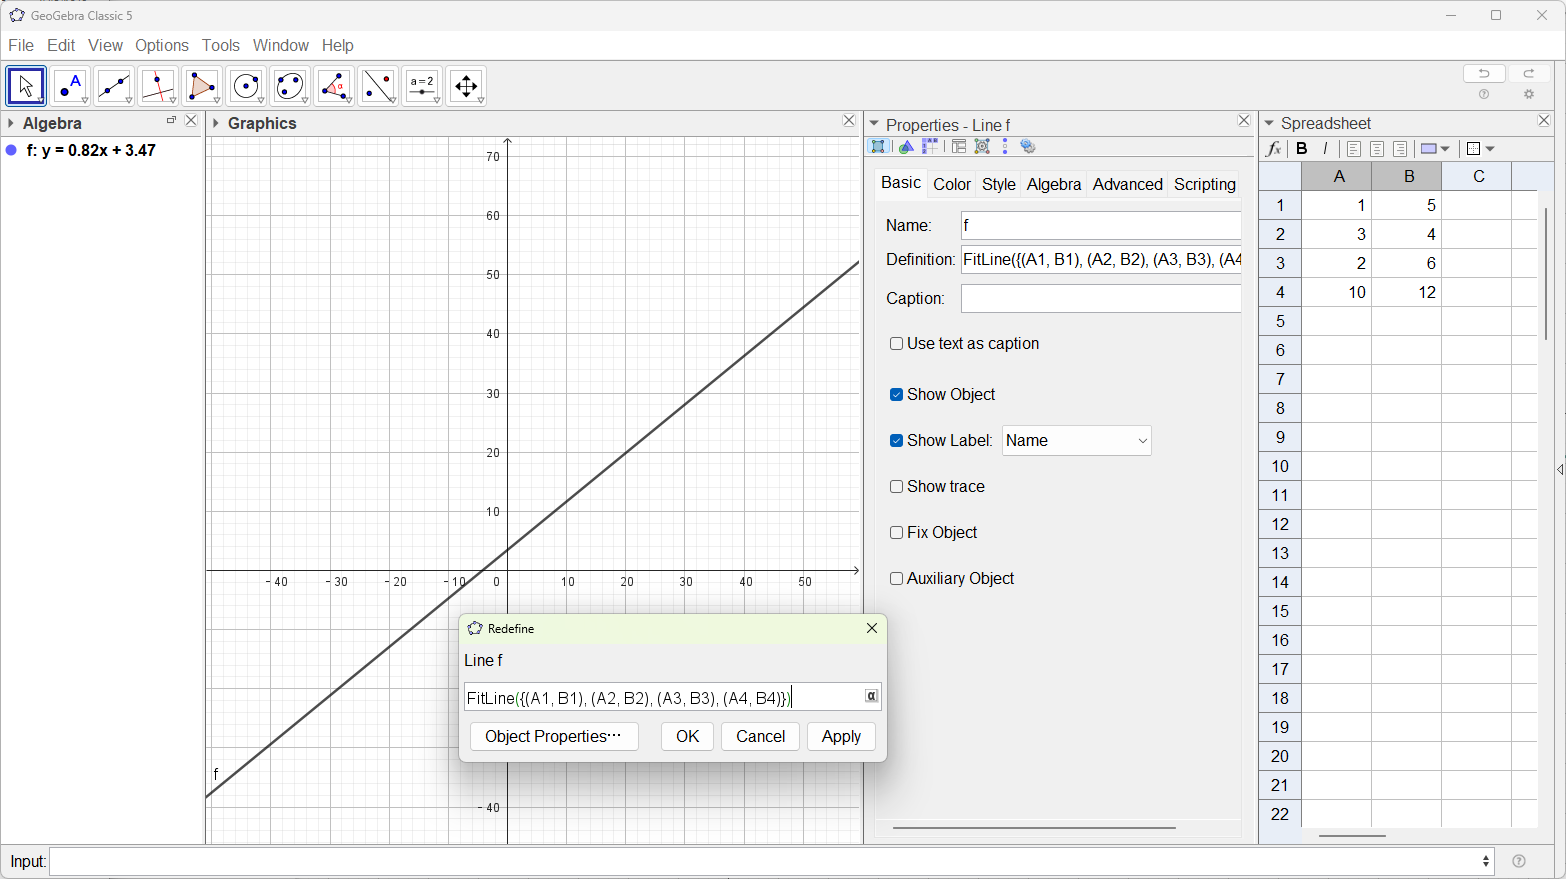Select the Circle with Center tool
Screen dimensions: 1566x879
pyautogui.click(x=246, y=86)
